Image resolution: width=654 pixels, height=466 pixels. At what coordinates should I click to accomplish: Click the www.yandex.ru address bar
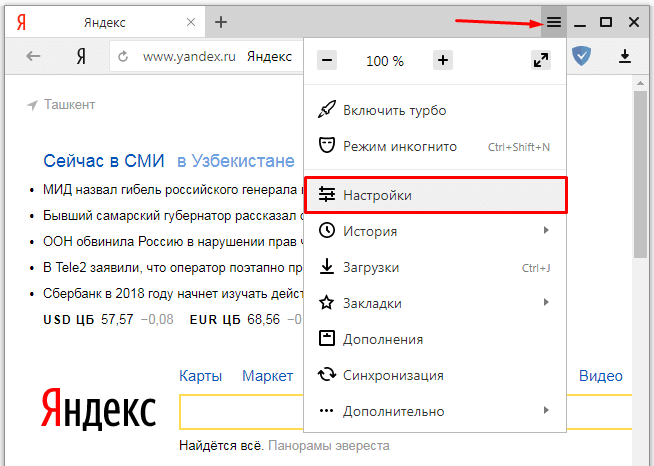[x=207, y=56]
